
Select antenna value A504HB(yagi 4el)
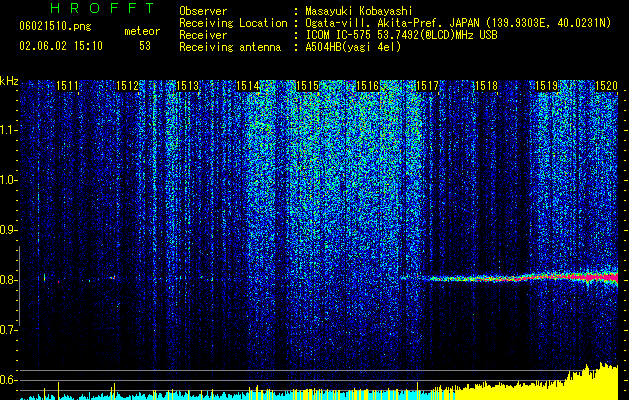[x=353, y=47]
